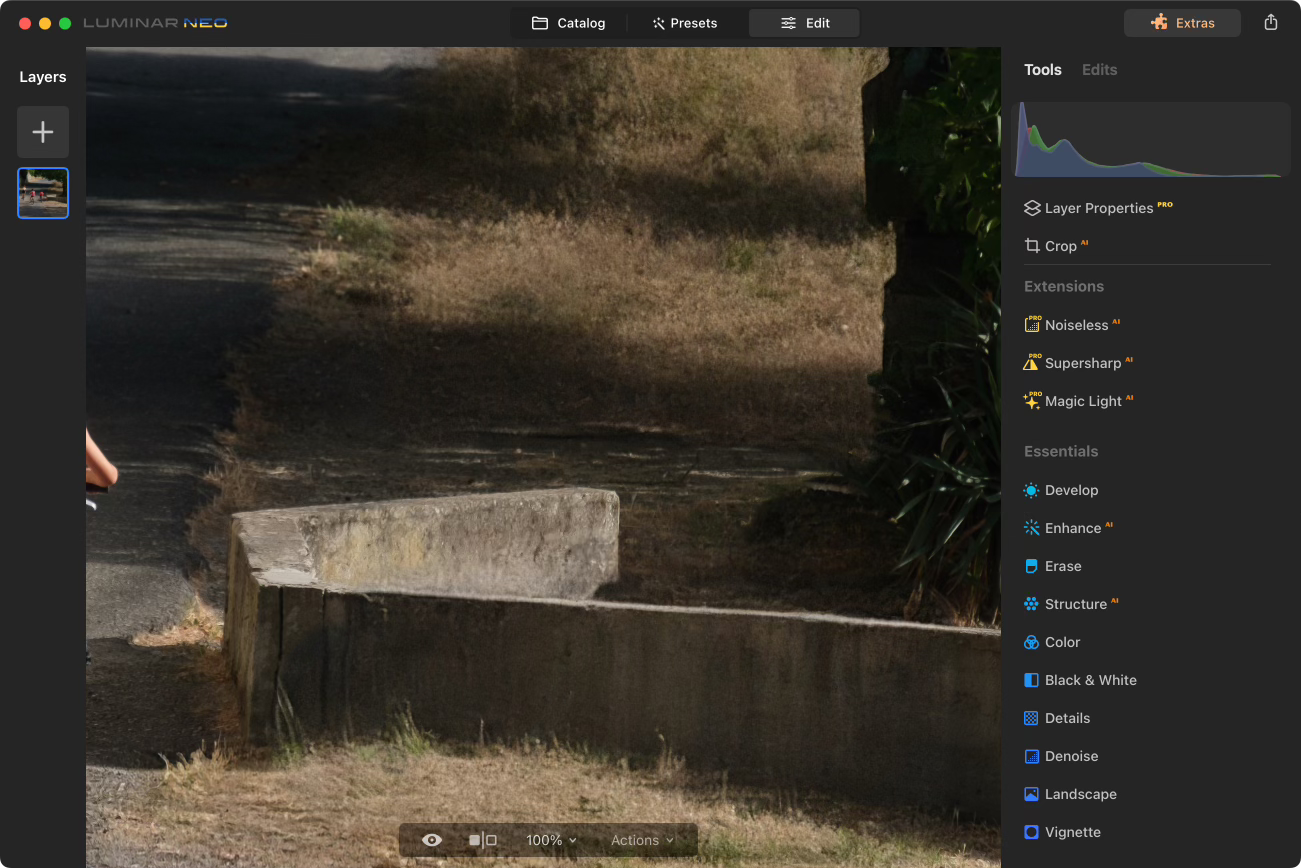Click the Develop sun icon

[1032, 490]
